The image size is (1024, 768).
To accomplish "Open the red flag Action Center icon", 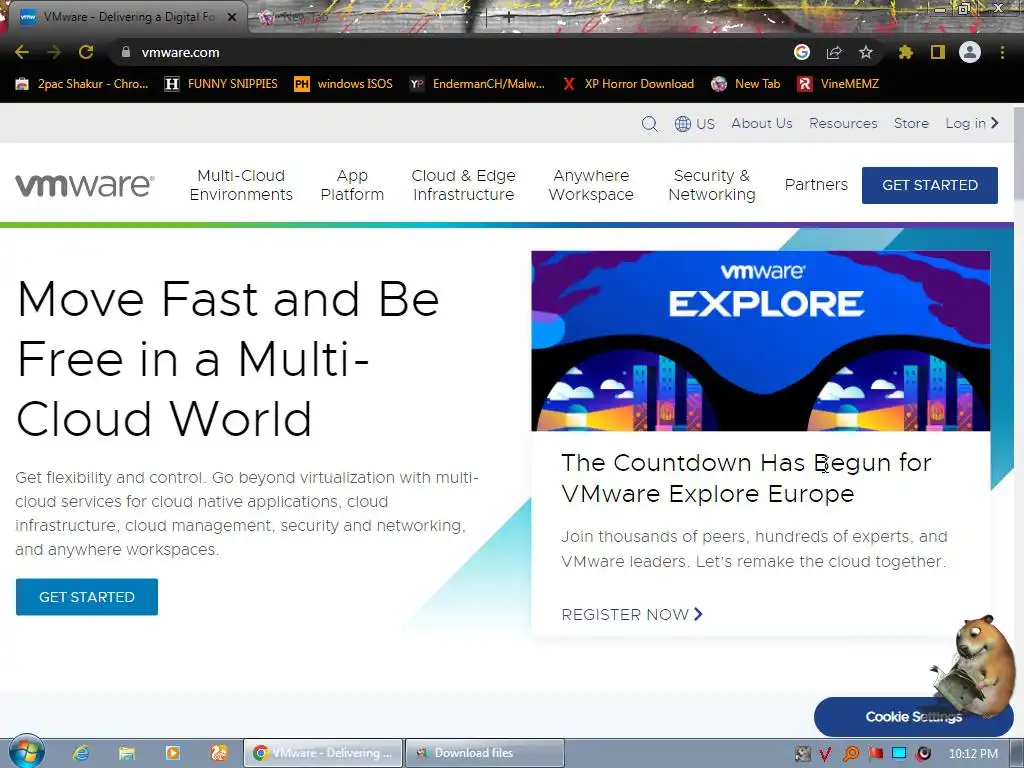I will (x=875, y=754).
